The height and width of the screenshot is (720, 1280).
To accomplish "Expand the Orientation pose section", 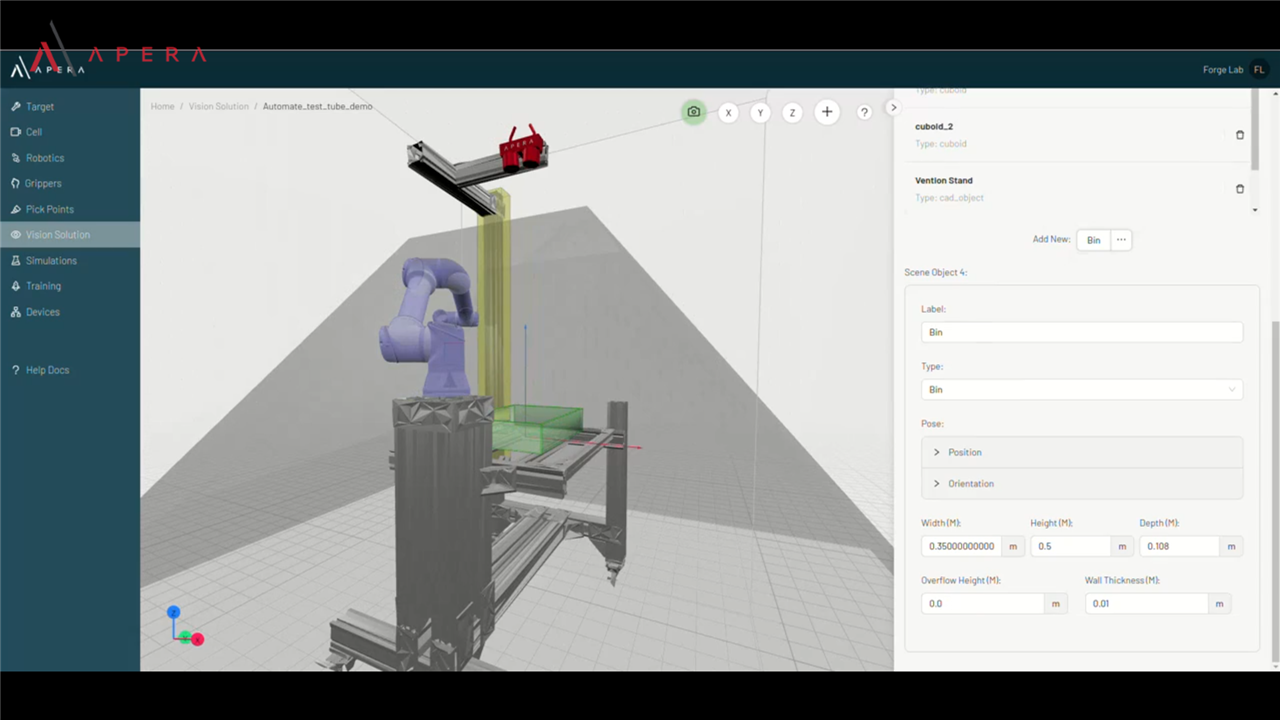I will [1082, 483].
